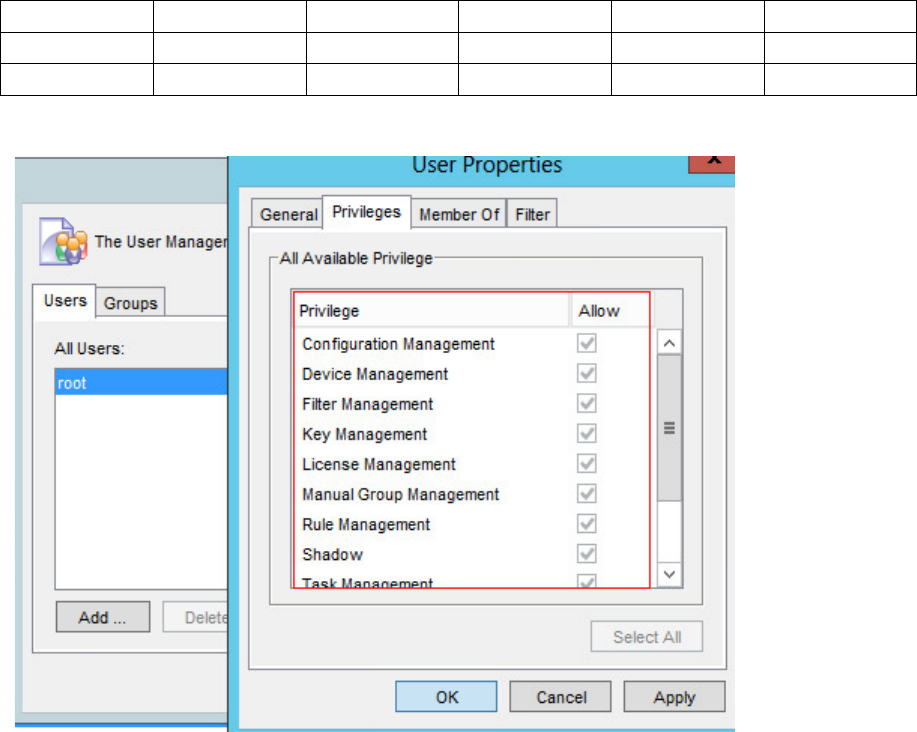Image resolution: width=917 pixels, height=732 pixels.
Task: Click the Cancel button
Action: pos(561,697)
